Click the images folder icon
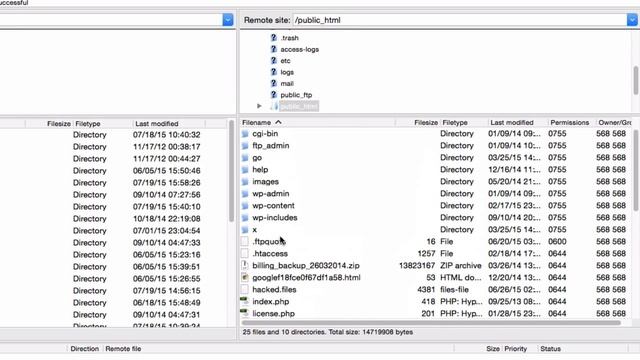 pyautogui.click(x=245, y=182)
